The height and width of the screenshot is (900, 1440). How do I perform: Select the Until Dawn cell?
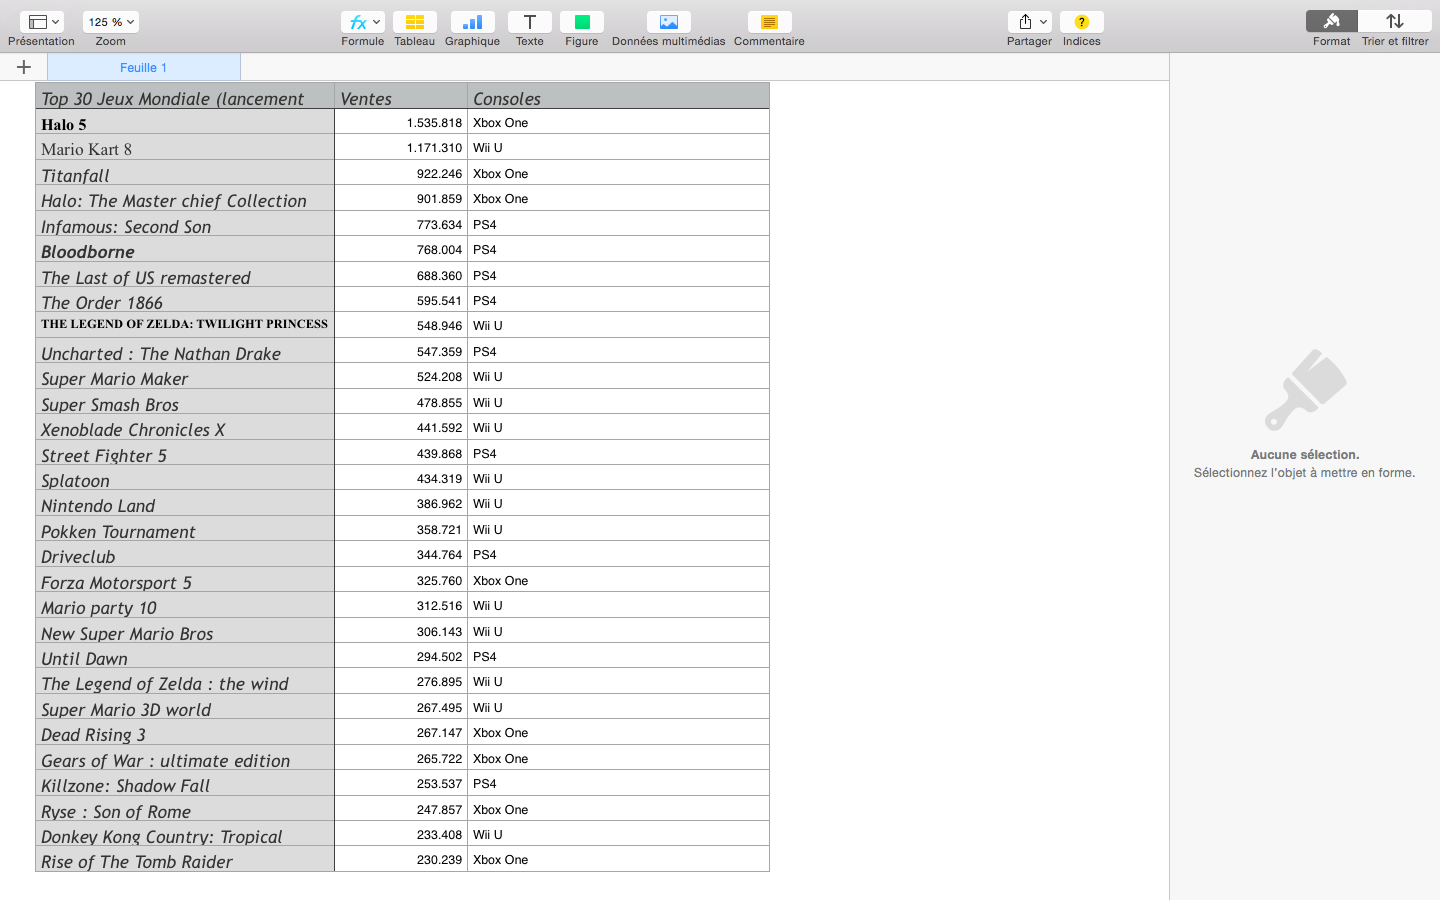click(185, 656)
